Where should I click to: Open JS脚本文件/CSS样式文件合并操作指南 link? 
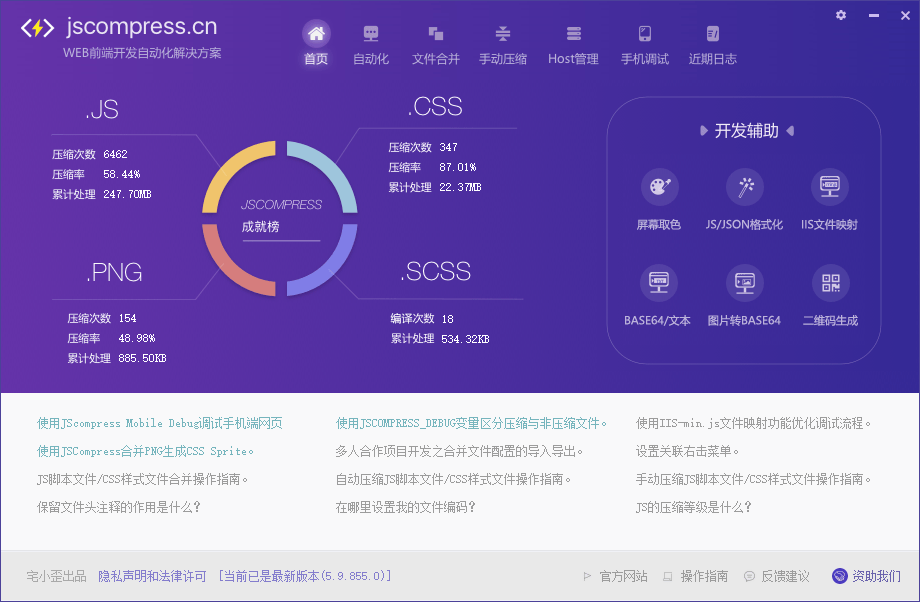pos(142,479)
